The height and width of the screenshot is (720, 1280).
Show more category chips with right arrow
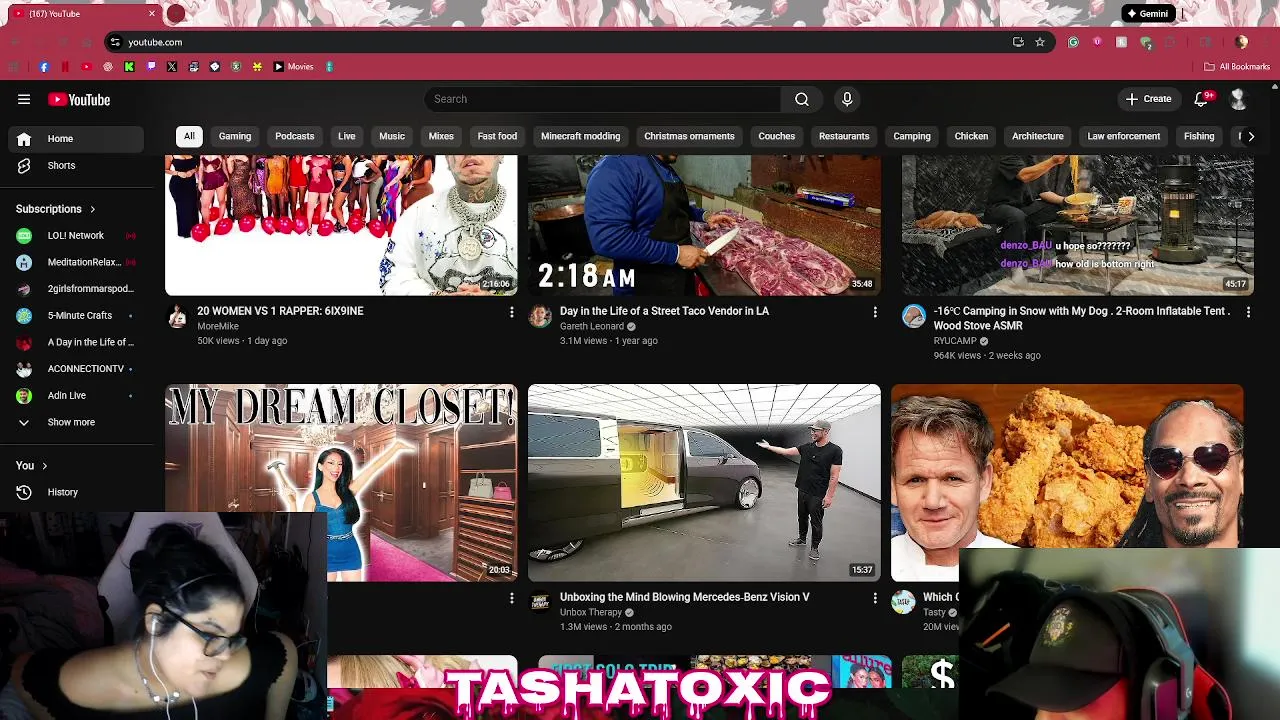[x=1250, y=136]
